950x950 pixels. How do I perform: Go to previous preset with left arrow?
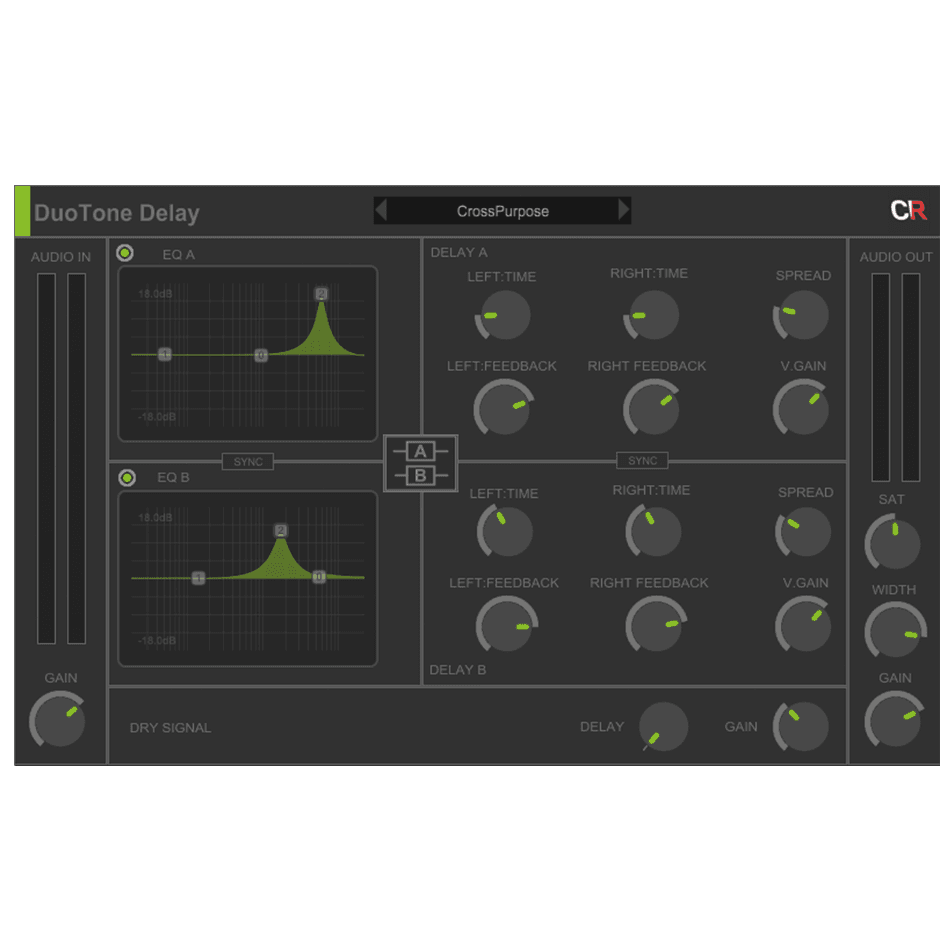point(381,211)
